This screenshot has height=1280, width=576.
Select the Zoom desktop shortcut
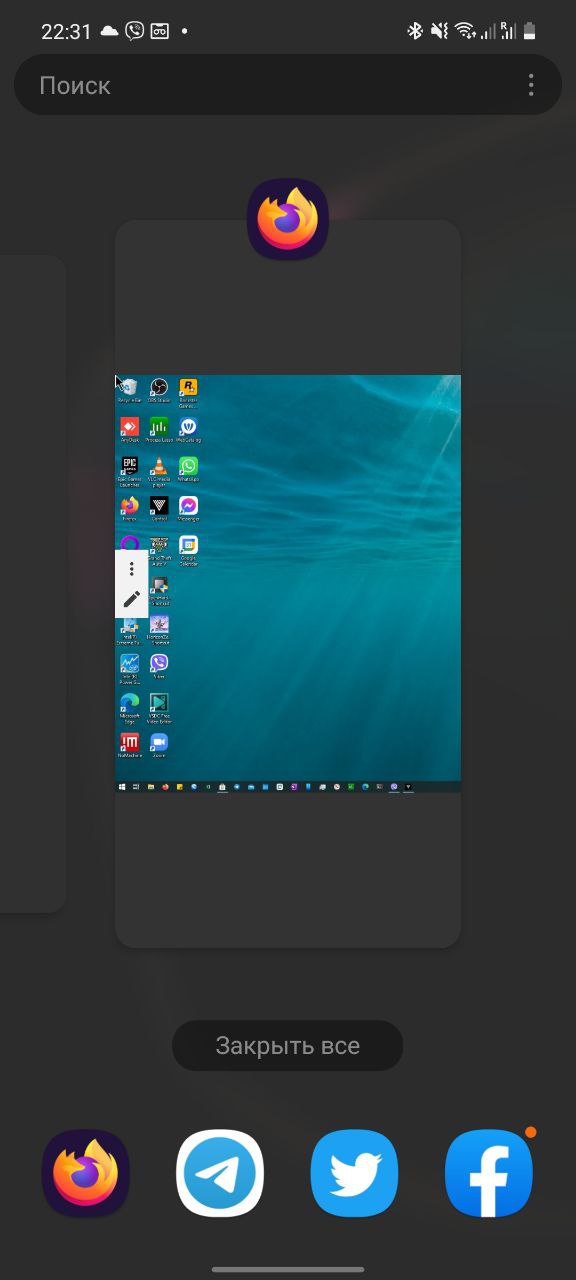pyautogui.click(x=158, y=745)
